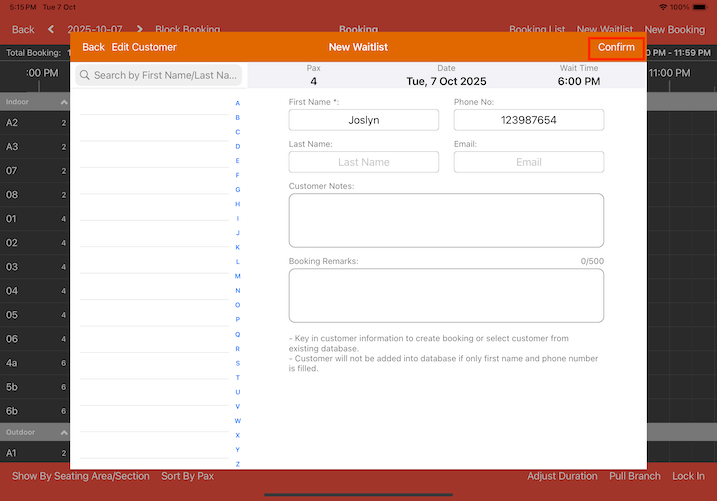Jump to letter S in customer index
Image resolution: width=717 pixels, height=501 pixels.
tap(237, 363)
